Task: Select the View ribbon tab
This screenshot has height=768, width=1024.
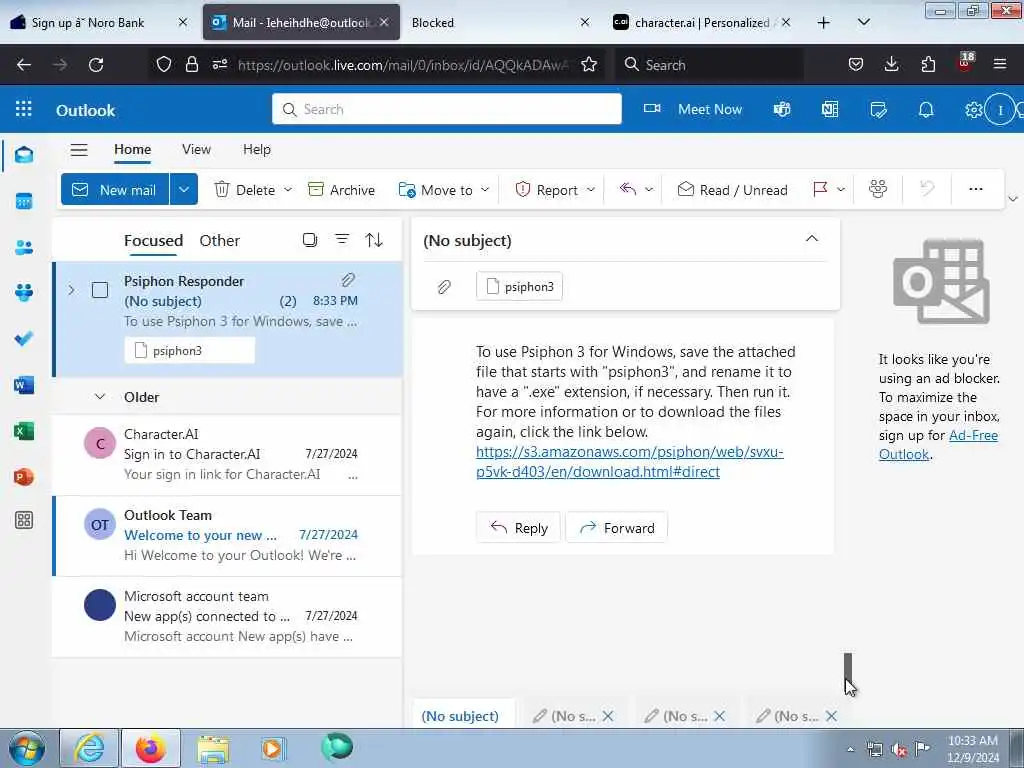Action: point(196,150)
